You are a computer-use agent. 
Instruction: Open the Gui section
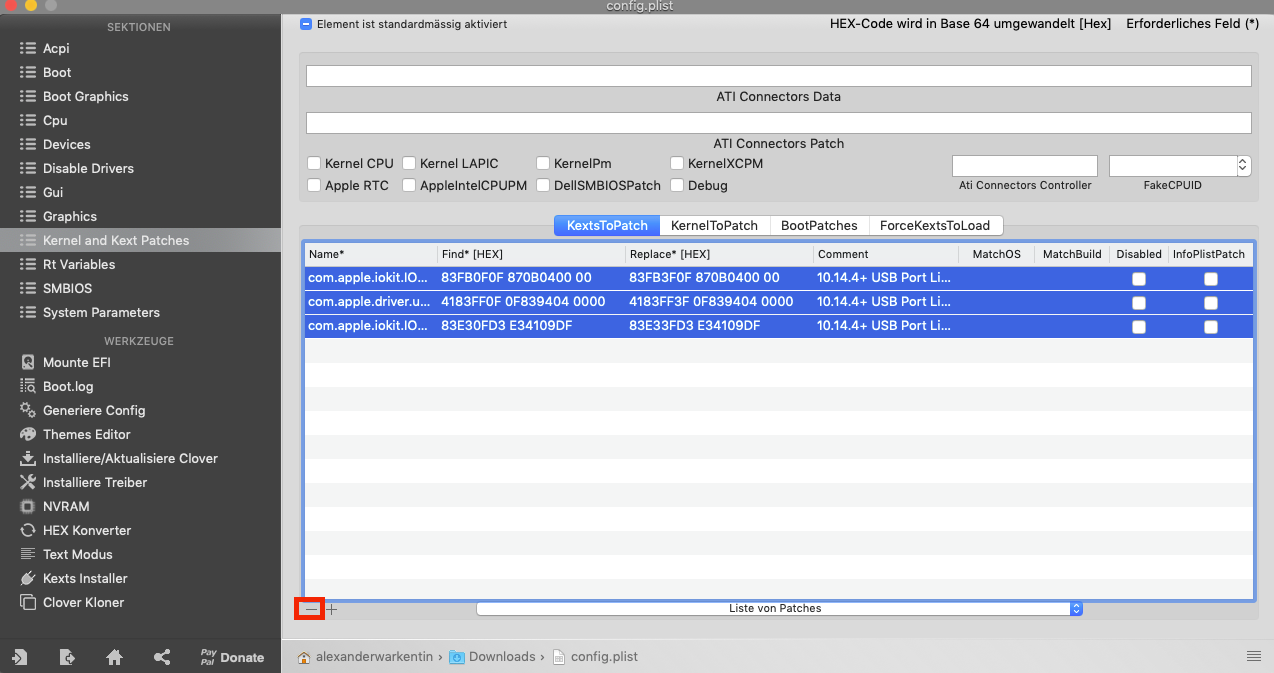tap(53, 192)
